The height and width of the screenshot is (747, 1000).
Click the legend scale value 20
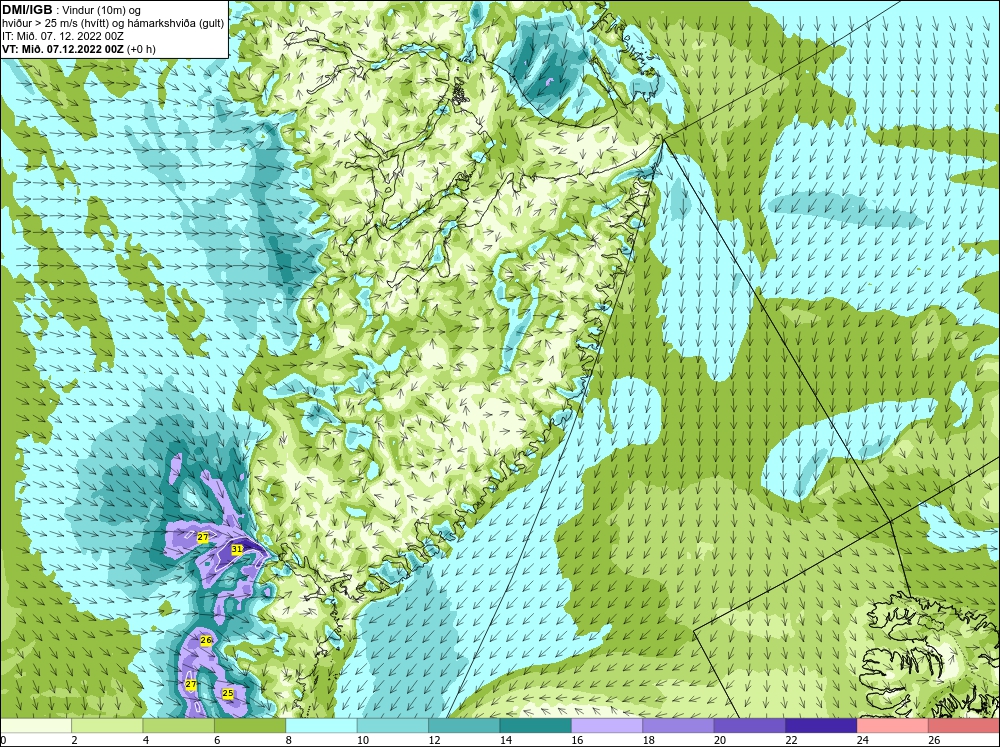pos(720,740)
